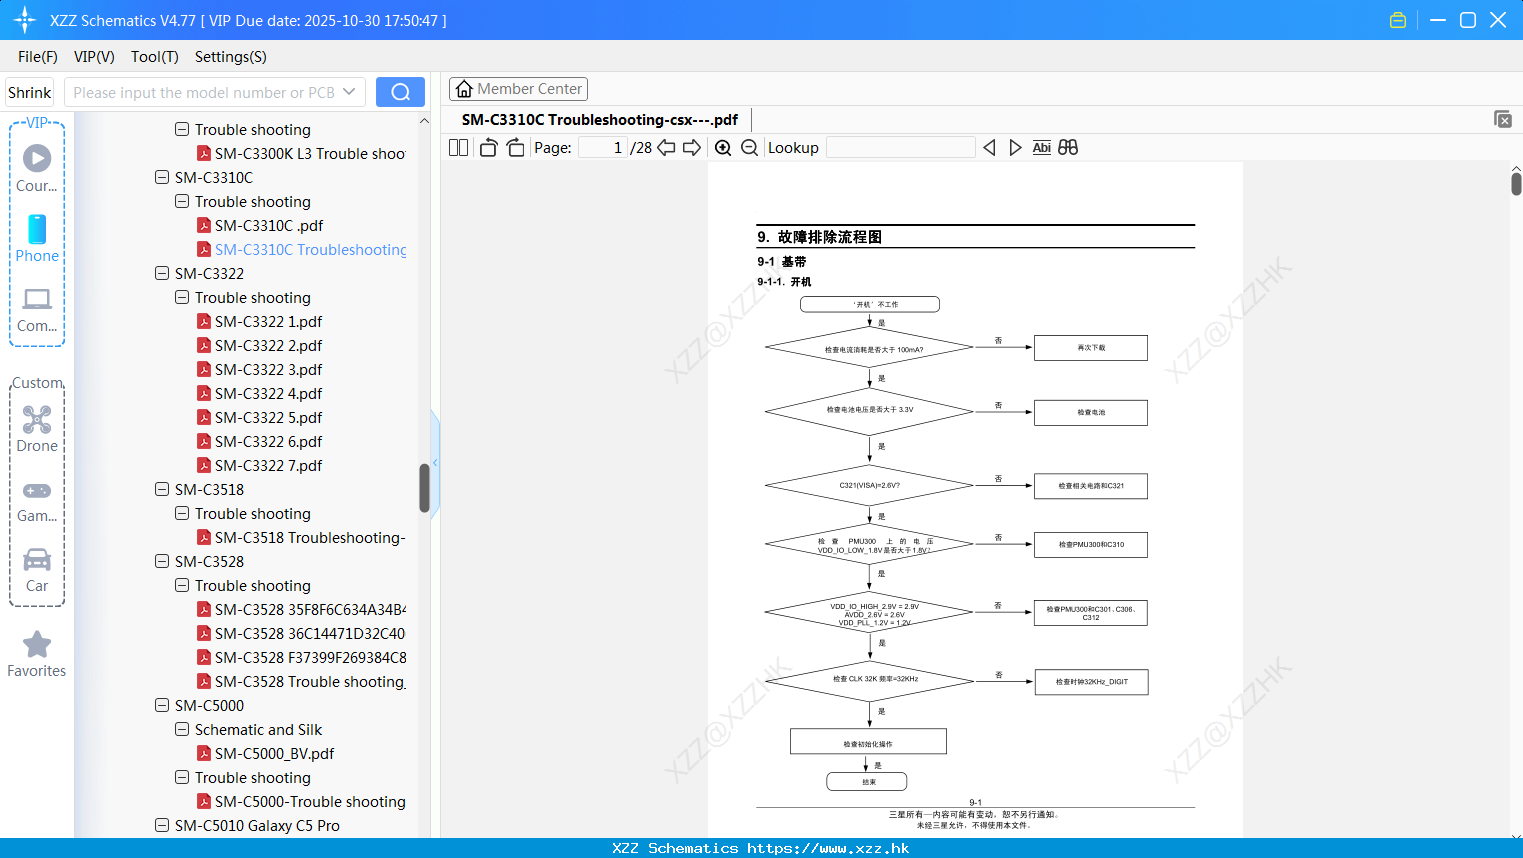This screenshot has width=1523, height=858.
Task: Rotate page counterclockwise
Action: [x=488, y=147]
